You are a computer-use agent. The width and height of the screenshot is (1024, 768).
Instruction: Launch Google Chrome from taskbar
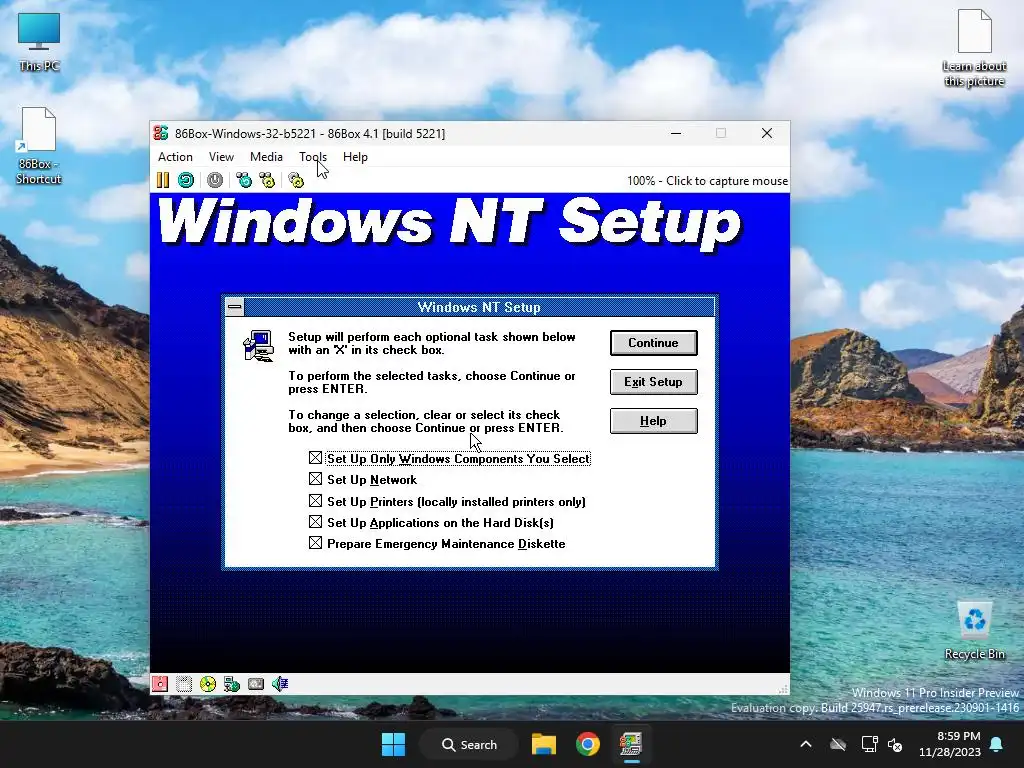click(588, 744)
